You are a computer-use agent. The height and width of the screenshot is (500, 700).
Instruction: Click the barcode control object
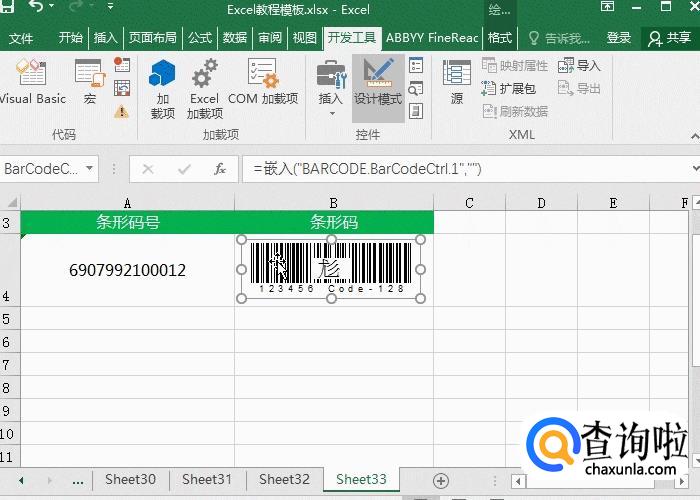click(331, 269)
